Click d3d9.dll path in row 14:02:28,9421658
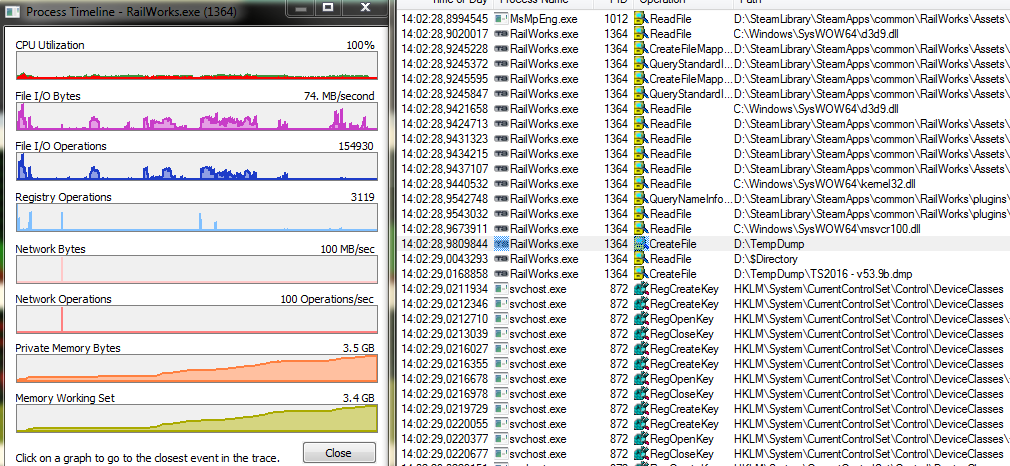 point(815,109)
